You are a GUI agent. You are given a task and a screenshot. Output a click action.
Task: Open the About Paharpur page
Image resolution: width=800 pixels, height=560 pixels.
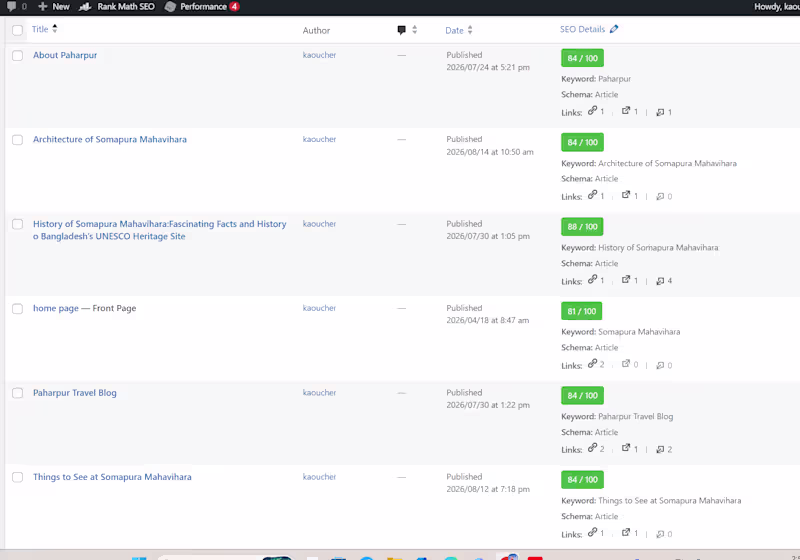pyautogui.click(x=65, y=55)
